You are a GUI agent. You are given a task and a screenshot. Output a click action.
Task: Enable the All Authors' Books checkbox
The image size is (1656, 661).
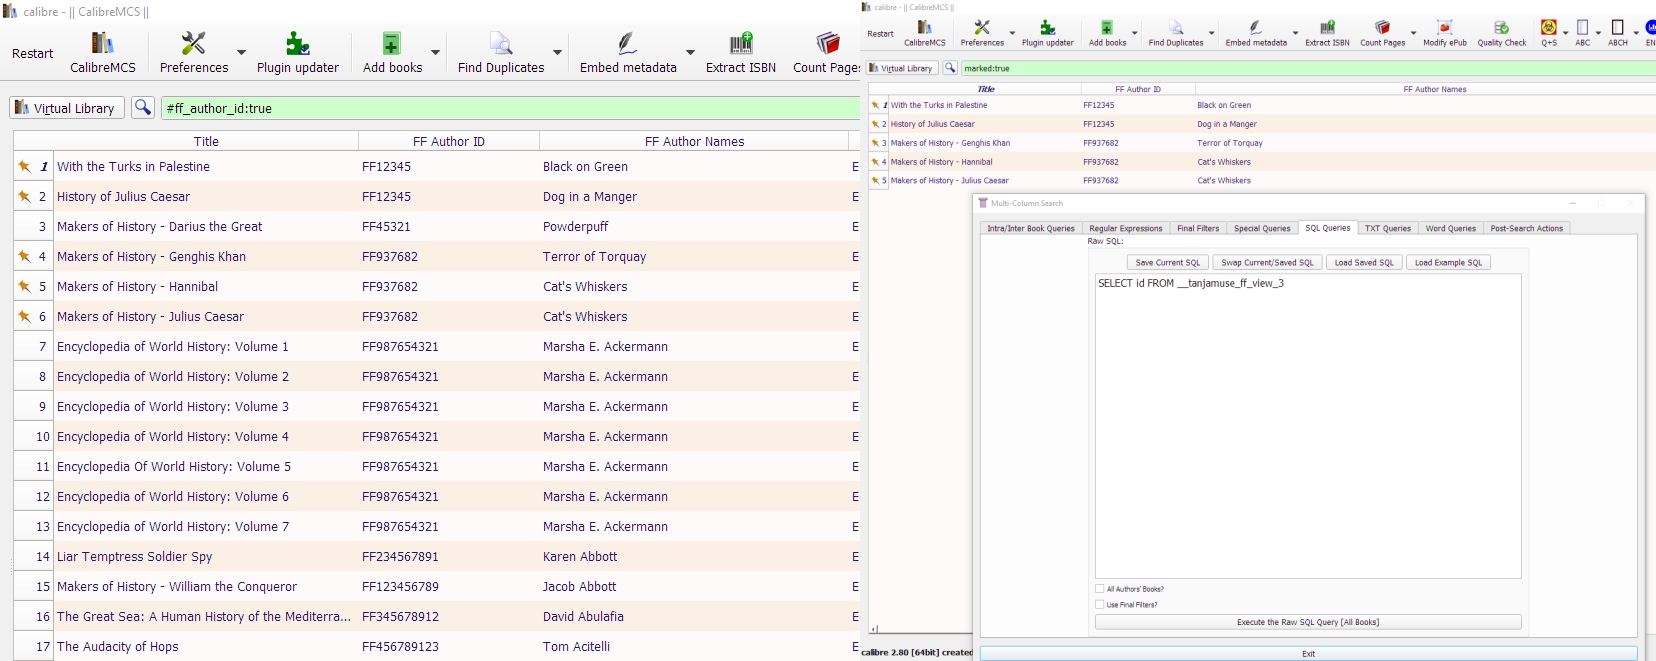[x=1100, y=589]
